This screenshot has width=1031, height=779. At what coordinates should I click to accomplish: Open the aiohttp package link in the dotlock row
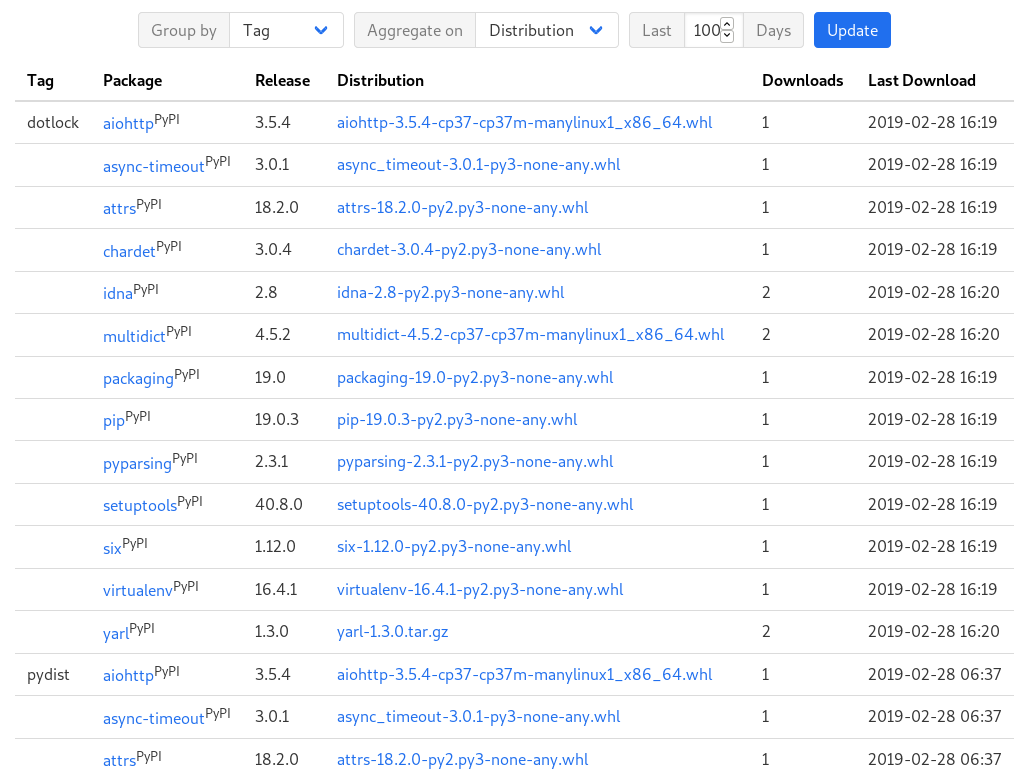[128, 123]
